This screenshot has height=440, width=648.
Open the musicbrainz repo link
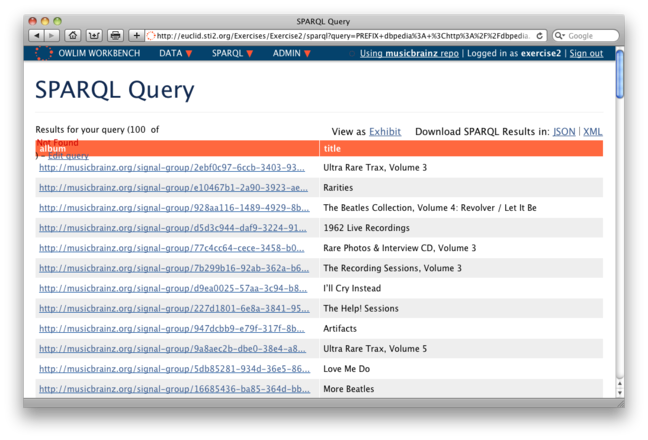click(x=410, y=53)
